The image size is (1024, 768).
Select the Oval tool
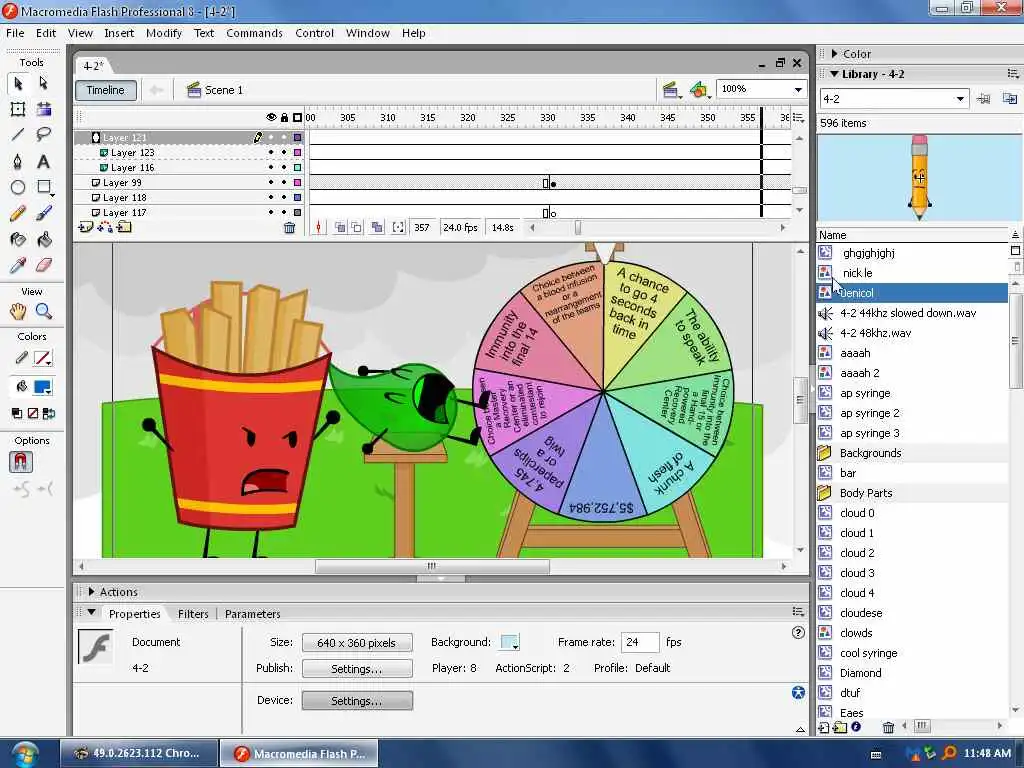(18, 187)
